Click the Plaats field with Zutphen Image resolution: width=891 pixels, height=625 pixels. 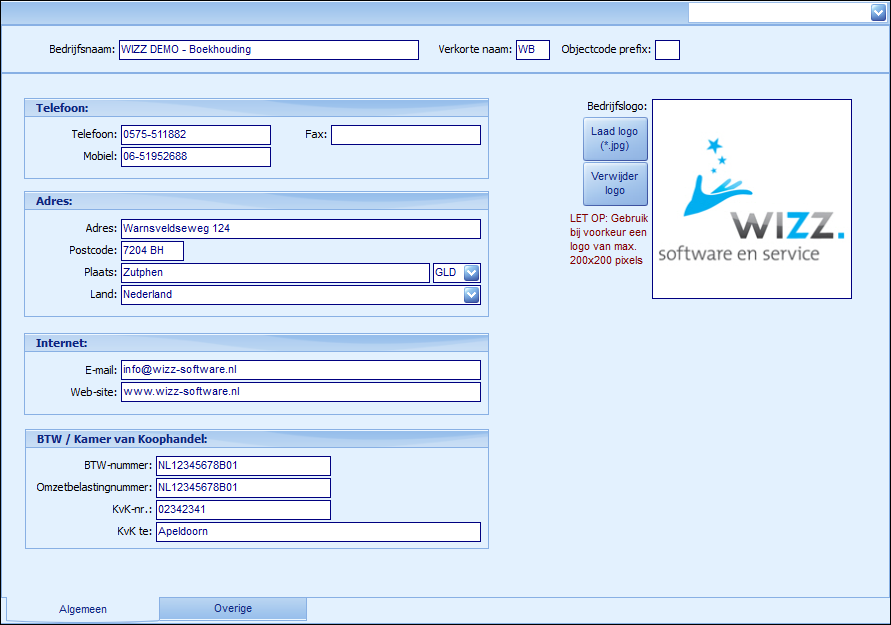click(275, 273)
